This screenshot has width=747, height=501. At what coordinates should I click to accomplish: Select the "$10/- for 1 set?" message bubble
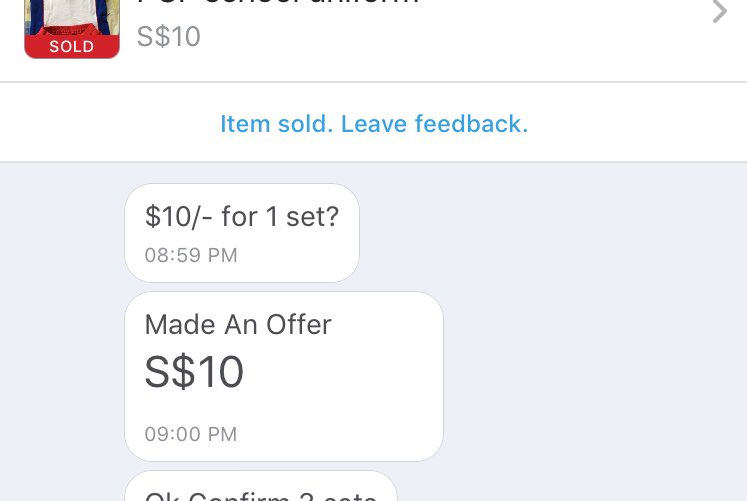point(241,232)
